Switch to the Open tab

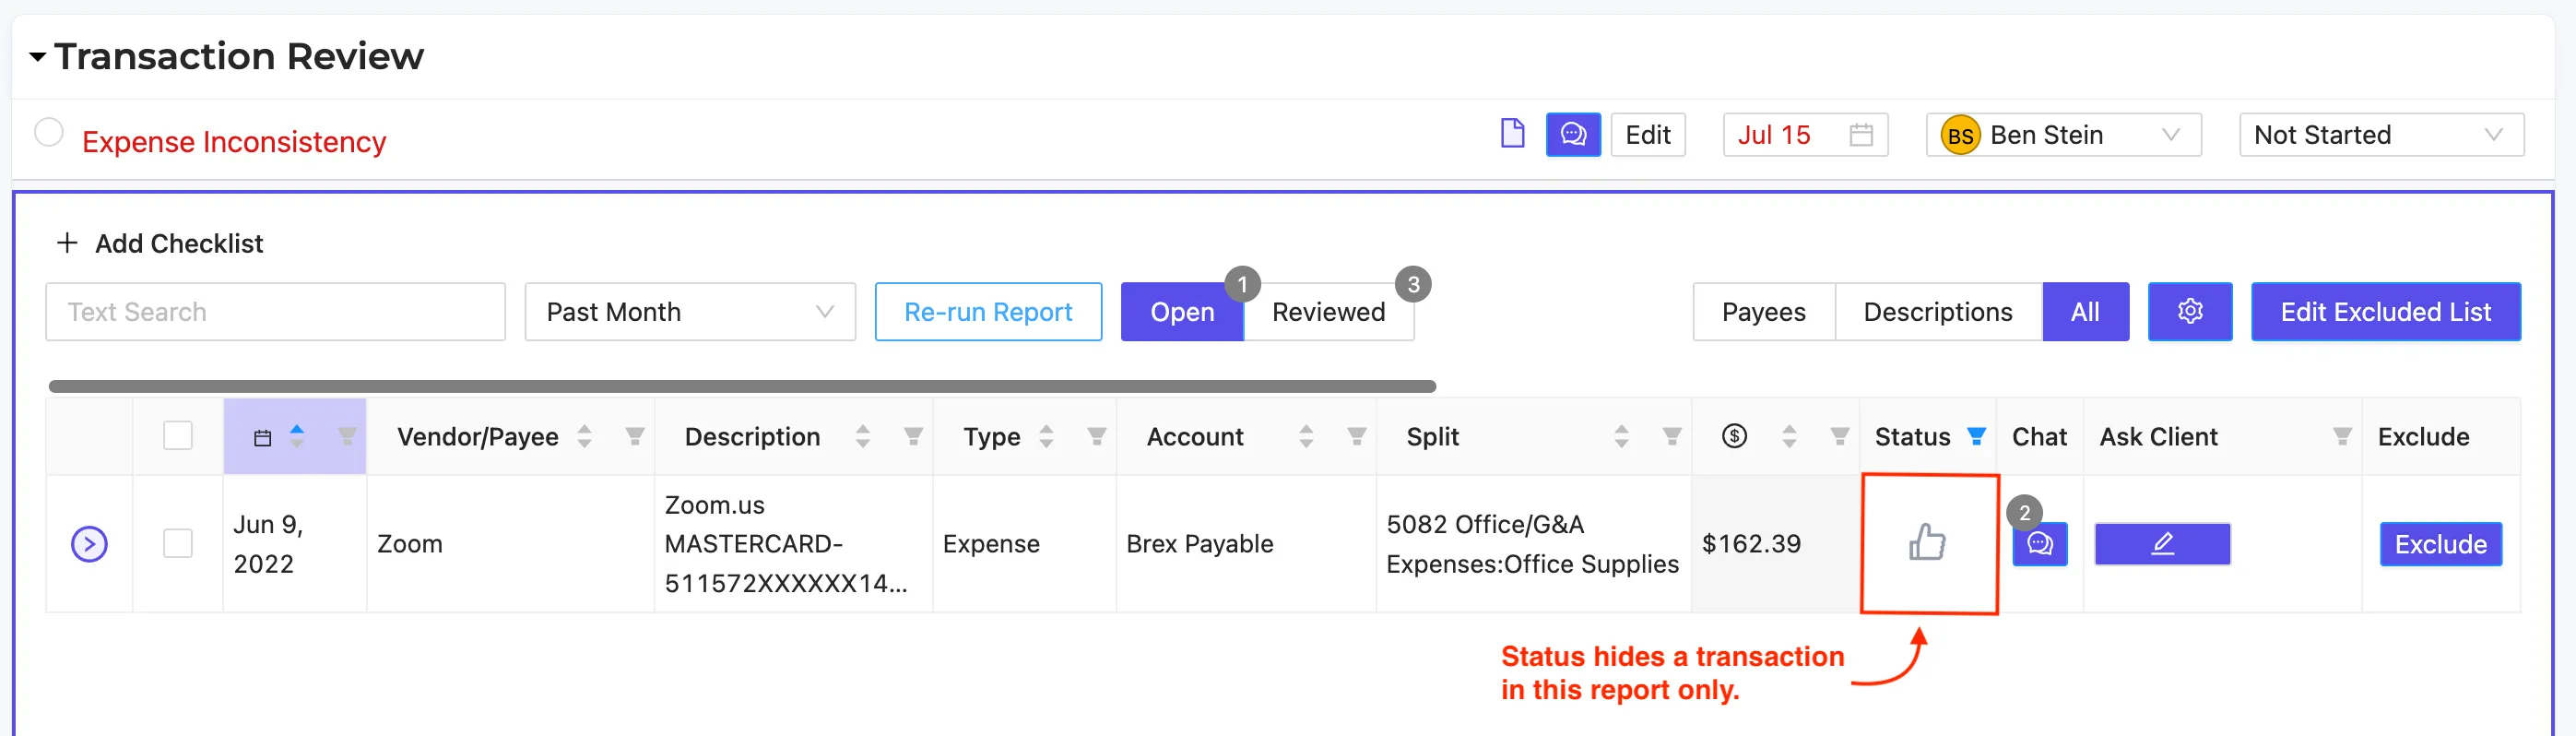click(1182, 312)
